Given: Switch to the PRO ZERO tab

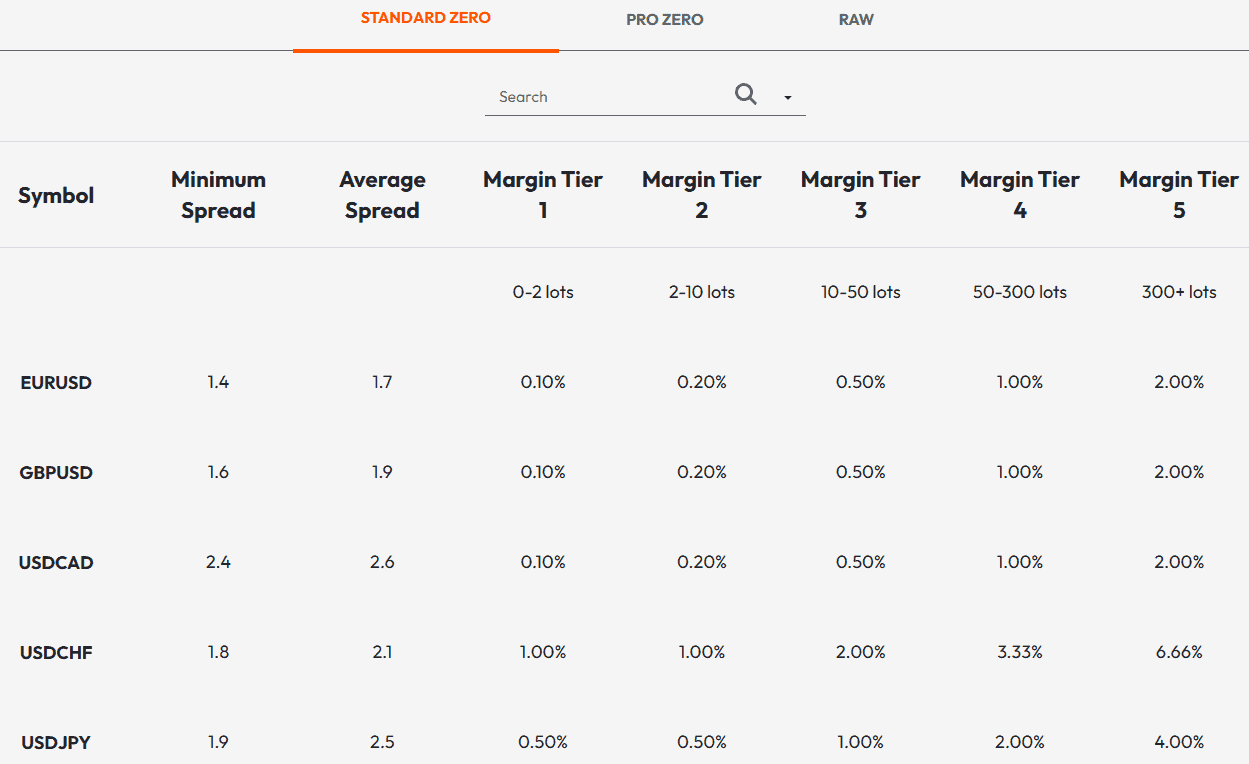Looking at the screenshot, I should coord(663,19).
